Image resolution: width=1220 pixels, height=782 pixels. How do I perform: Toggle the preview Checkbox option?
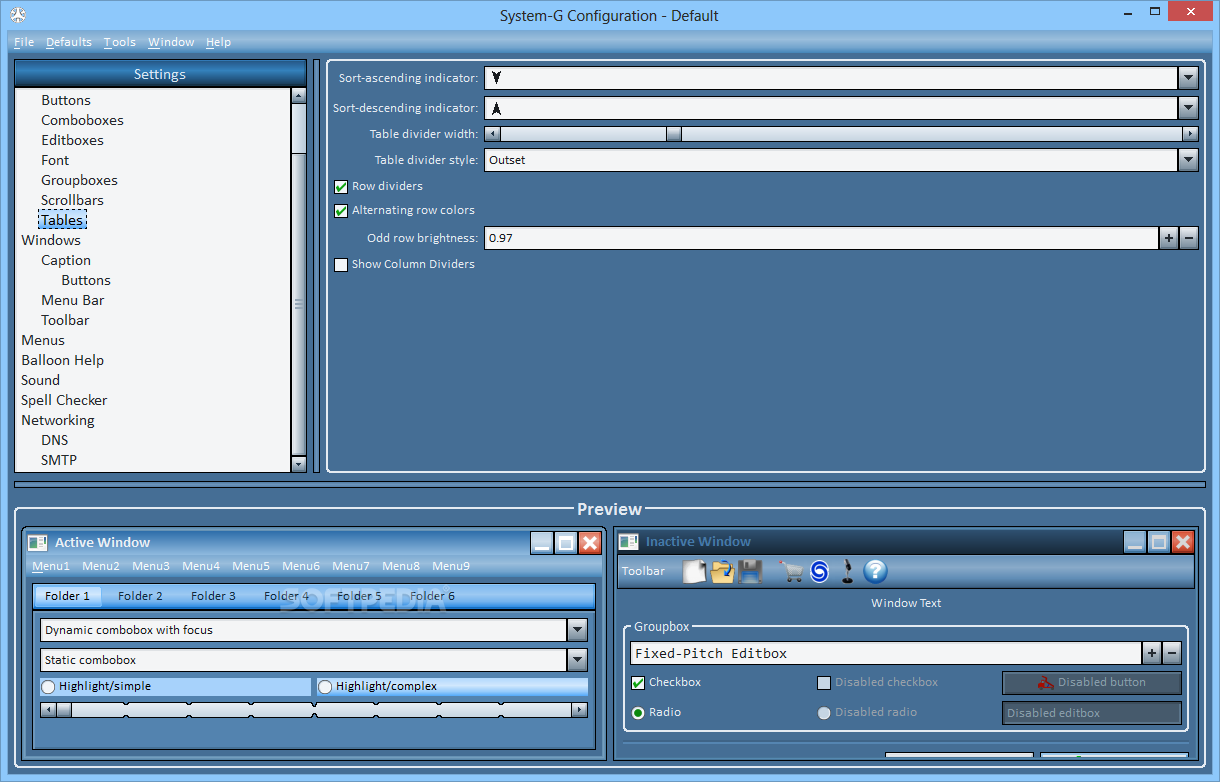pos(638,683)
